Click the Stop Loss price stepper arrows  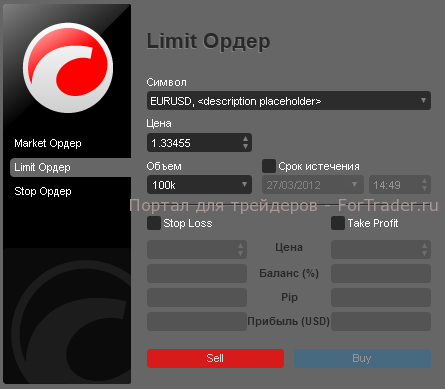tap(240, 249)
